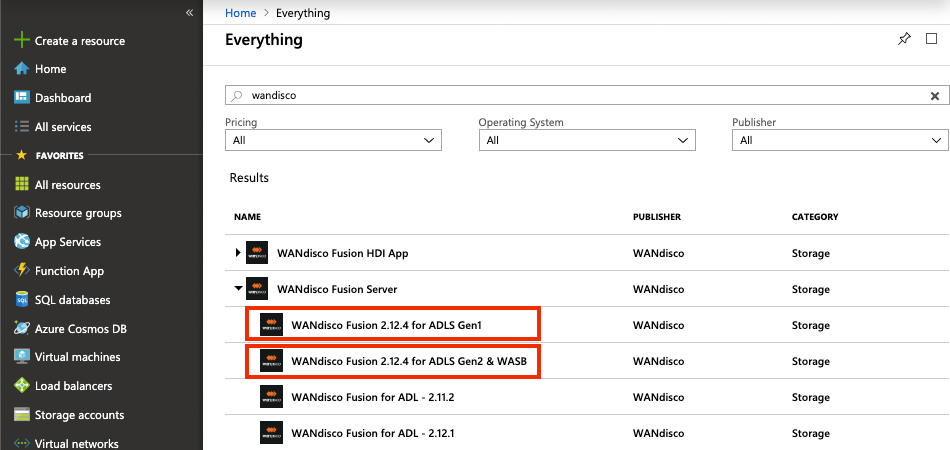Viewport: 950px width, 450px height.
Task: Click the SQL databases icon
Action: 22,300
